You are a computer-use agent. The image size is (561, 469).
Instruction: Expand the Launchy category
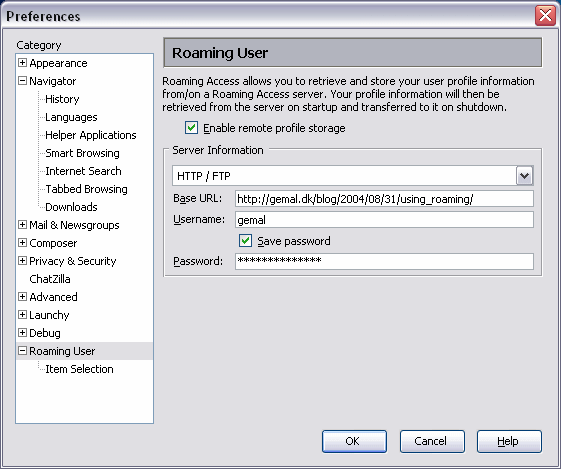tap(22, 314)
